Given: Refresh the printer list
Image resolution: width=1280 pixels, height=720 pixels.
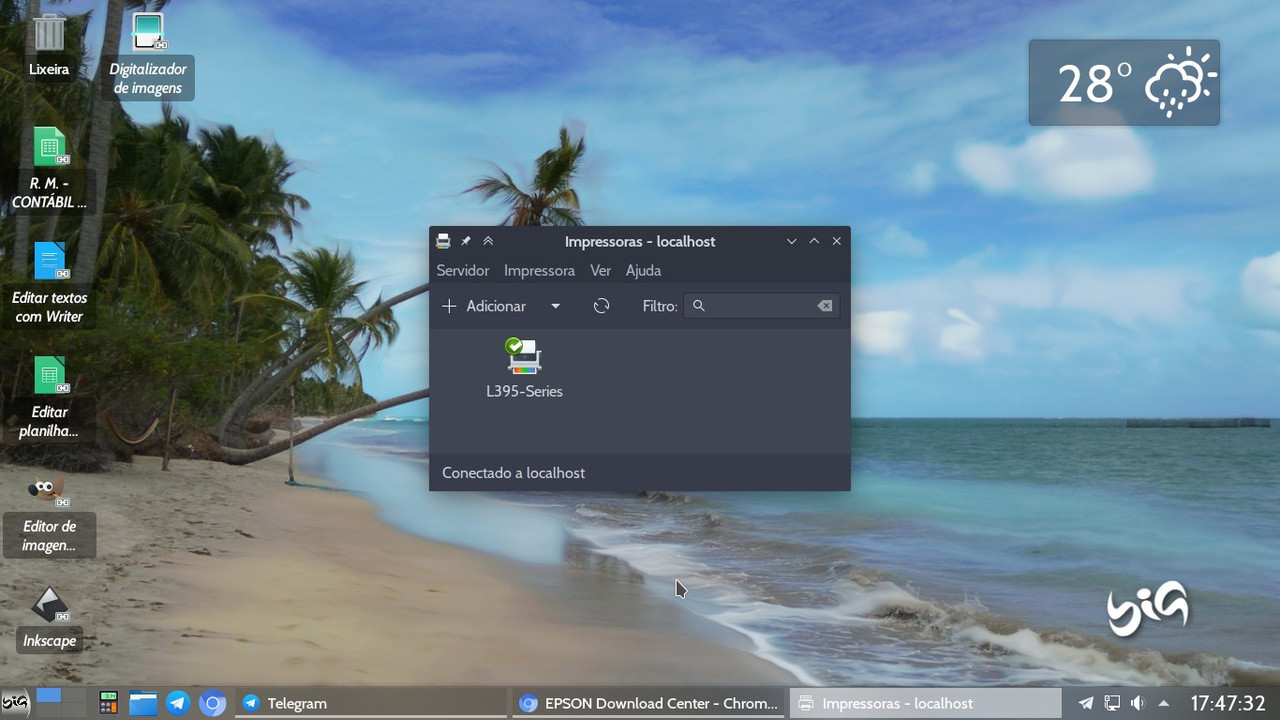Looking at the screenshot, I should point(601,306).
